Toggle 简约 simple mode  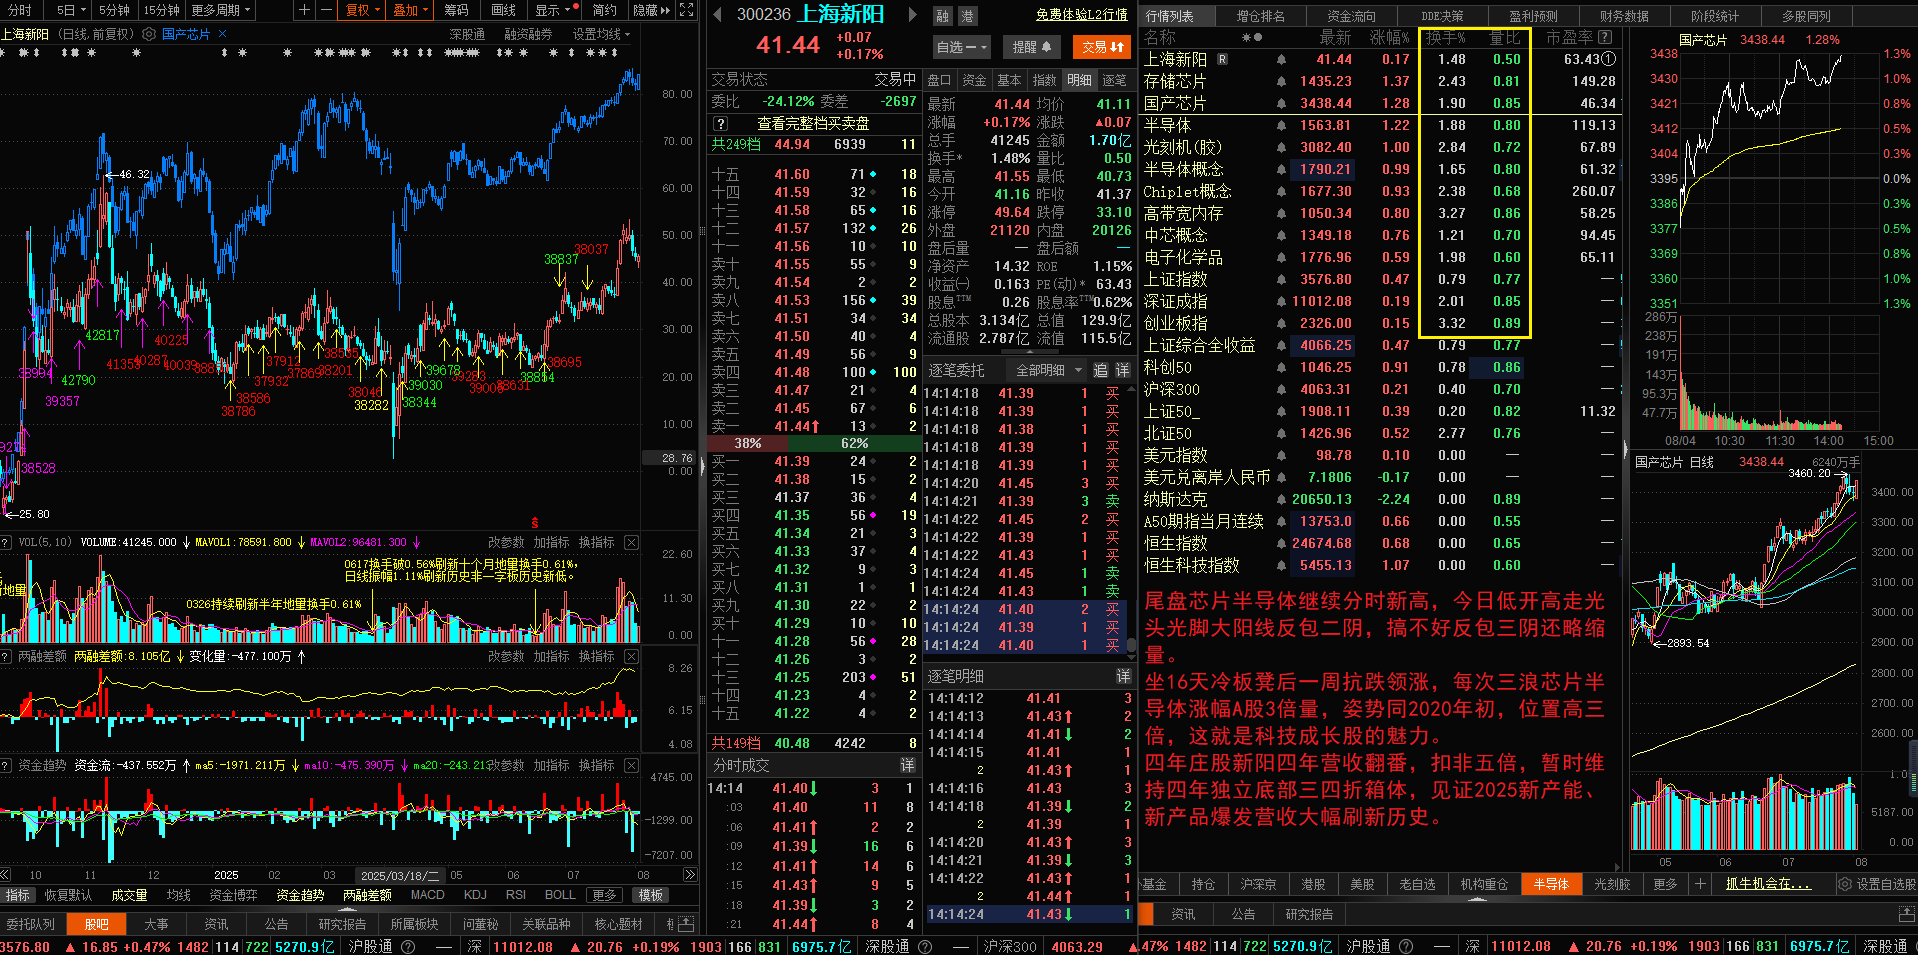pyautogui.click(x=604, y=10)
